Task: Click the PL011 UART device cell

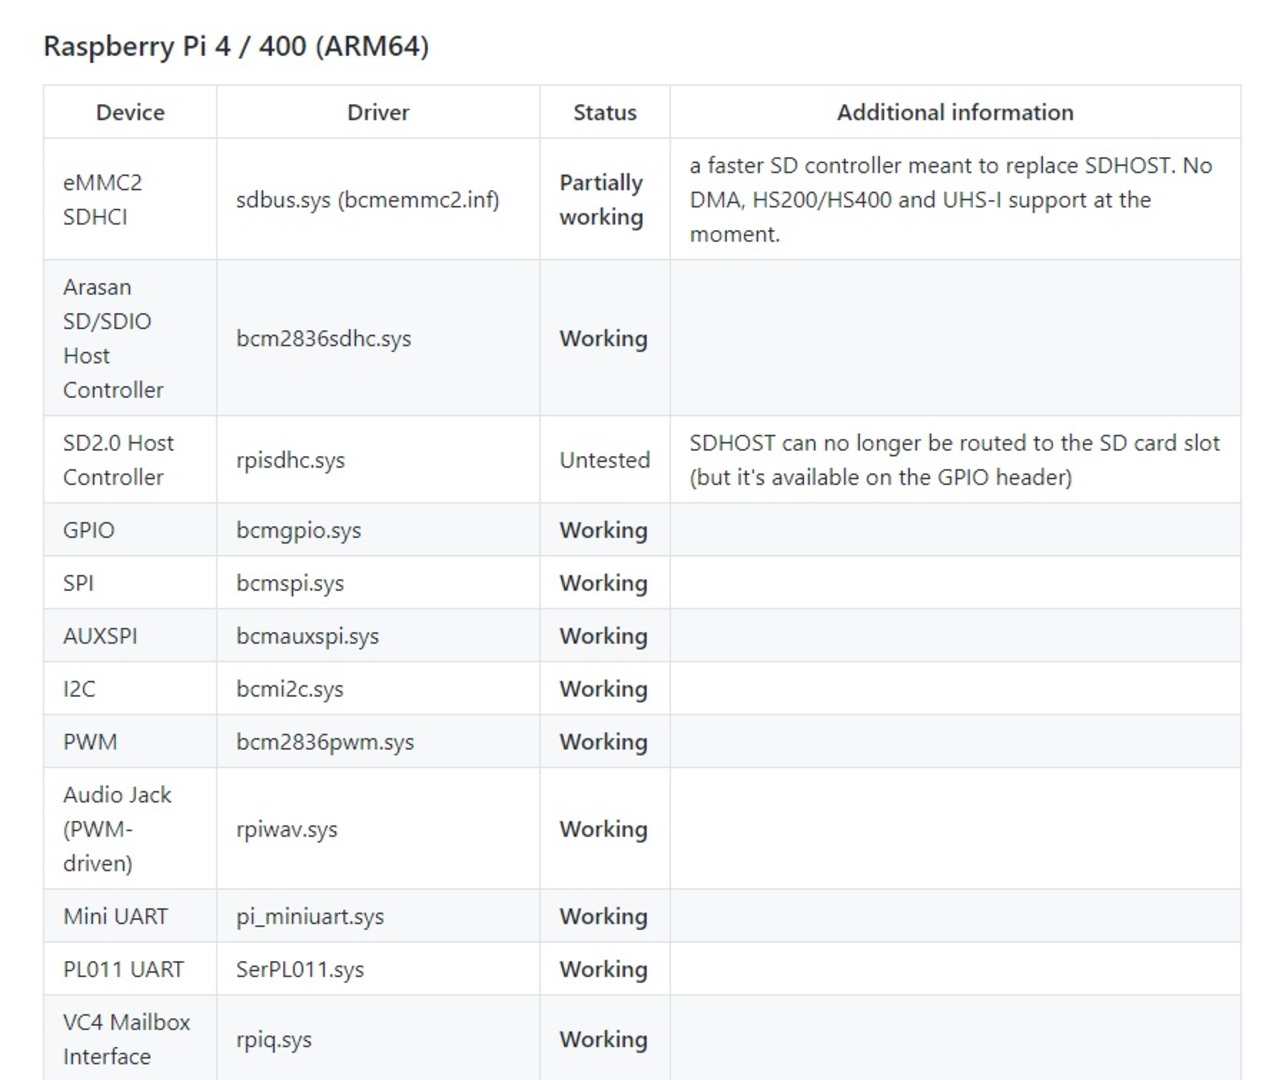Action: click(123, 969)
